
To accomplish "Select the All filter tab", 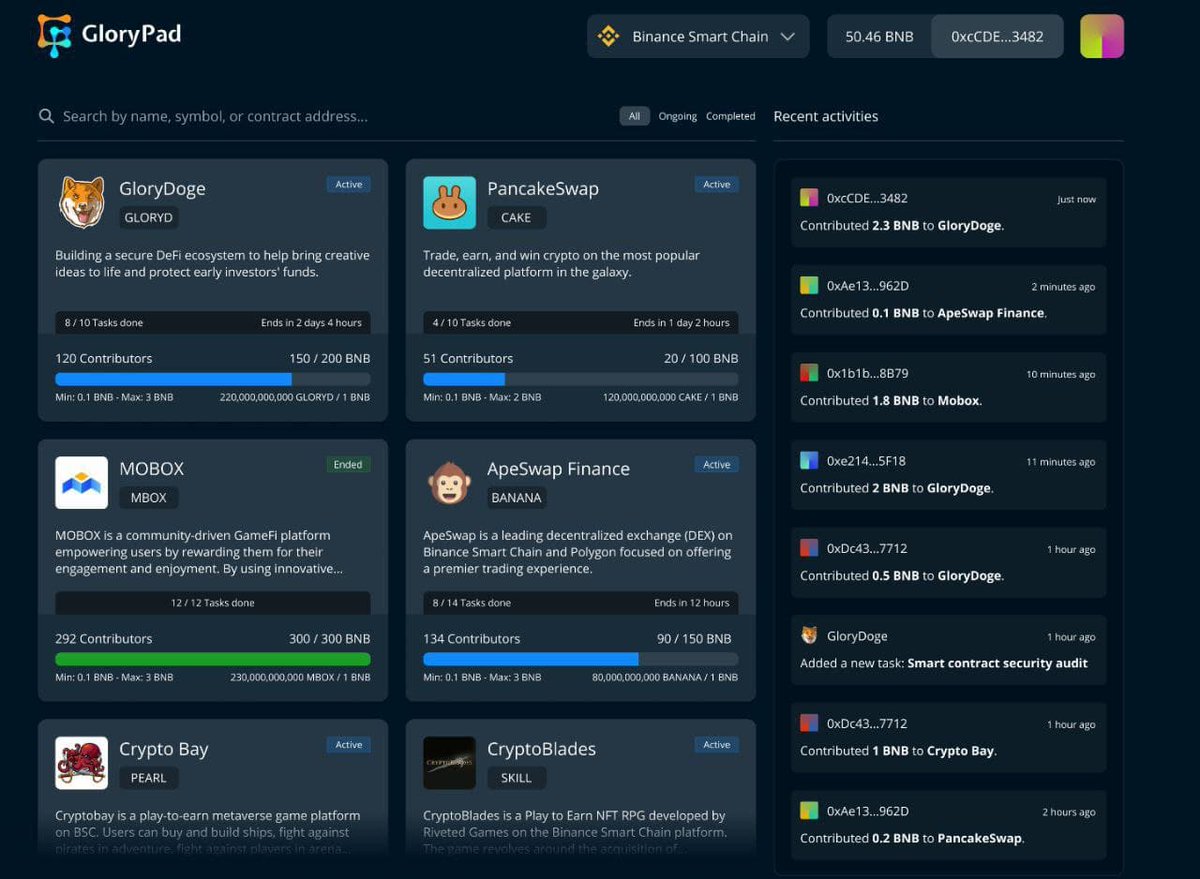I will click(634, 116).
